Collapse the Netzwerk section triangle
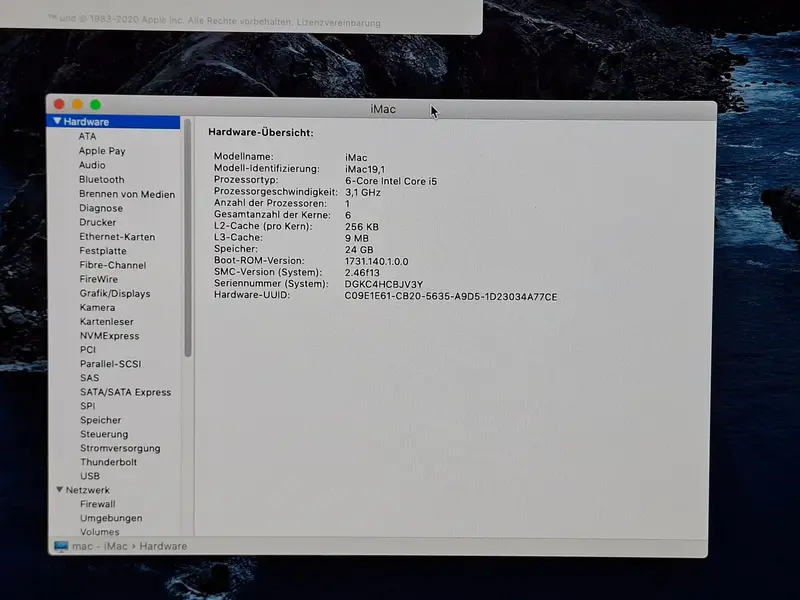 tap(59, 490)
